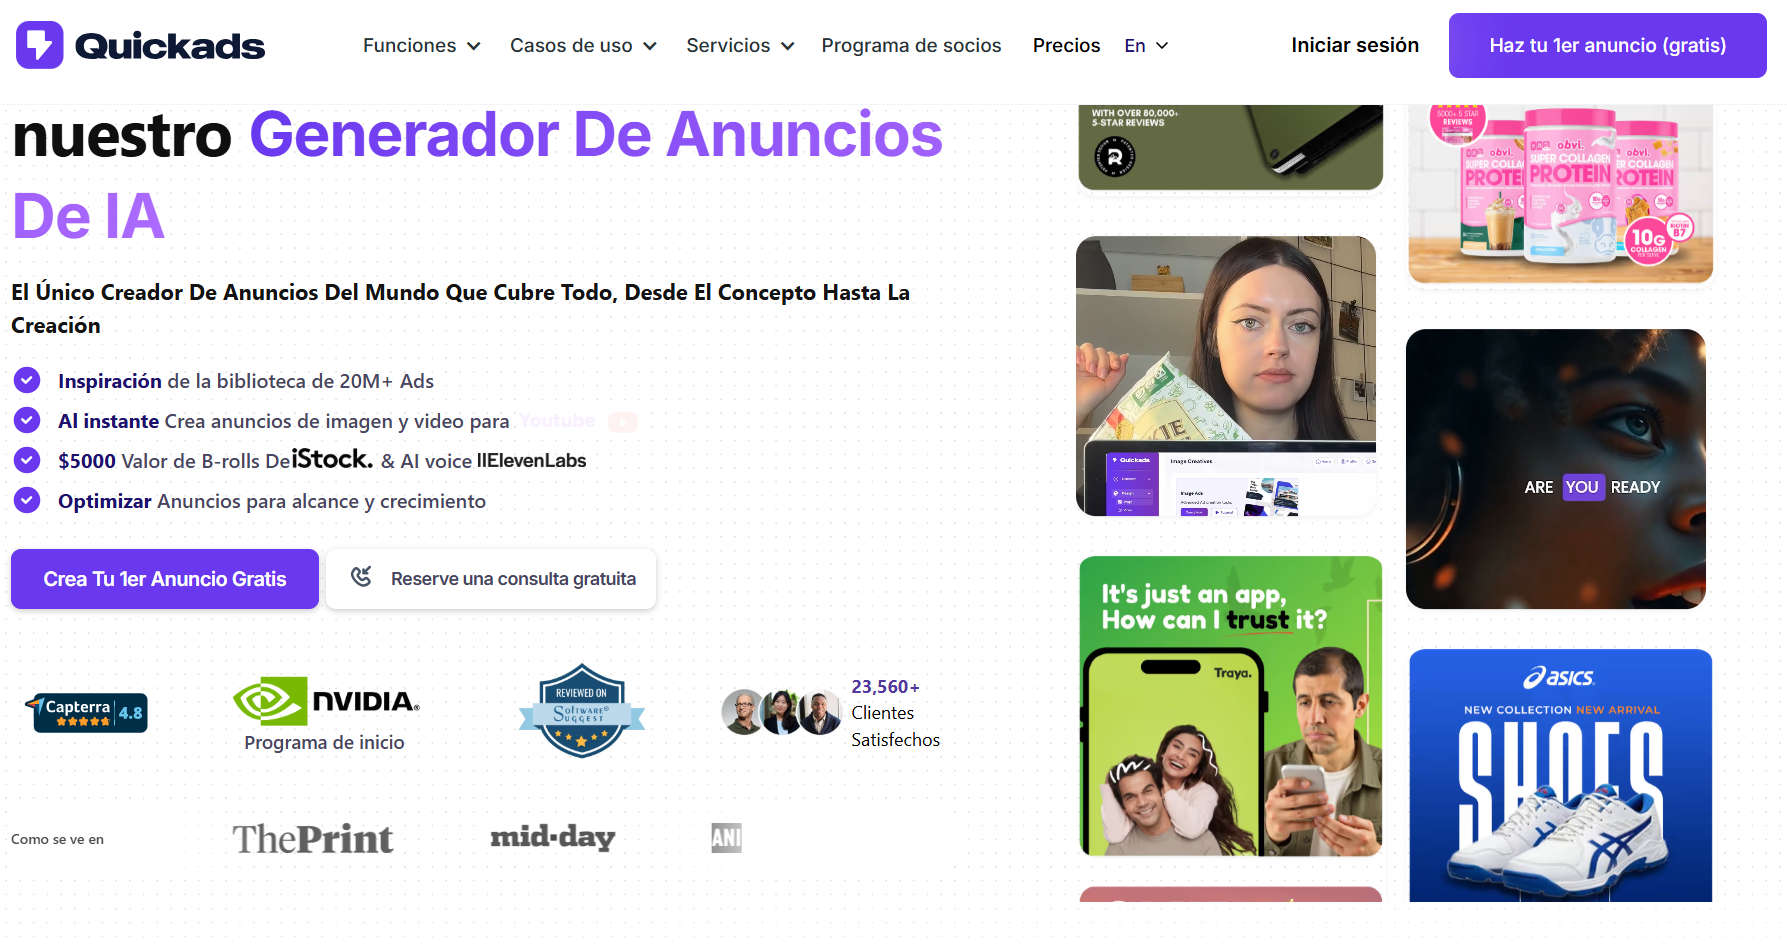1787x947 pixels.
Task: Click Haz tu 1er anuncio (gratis)
Action: [x=1607, y=45]
